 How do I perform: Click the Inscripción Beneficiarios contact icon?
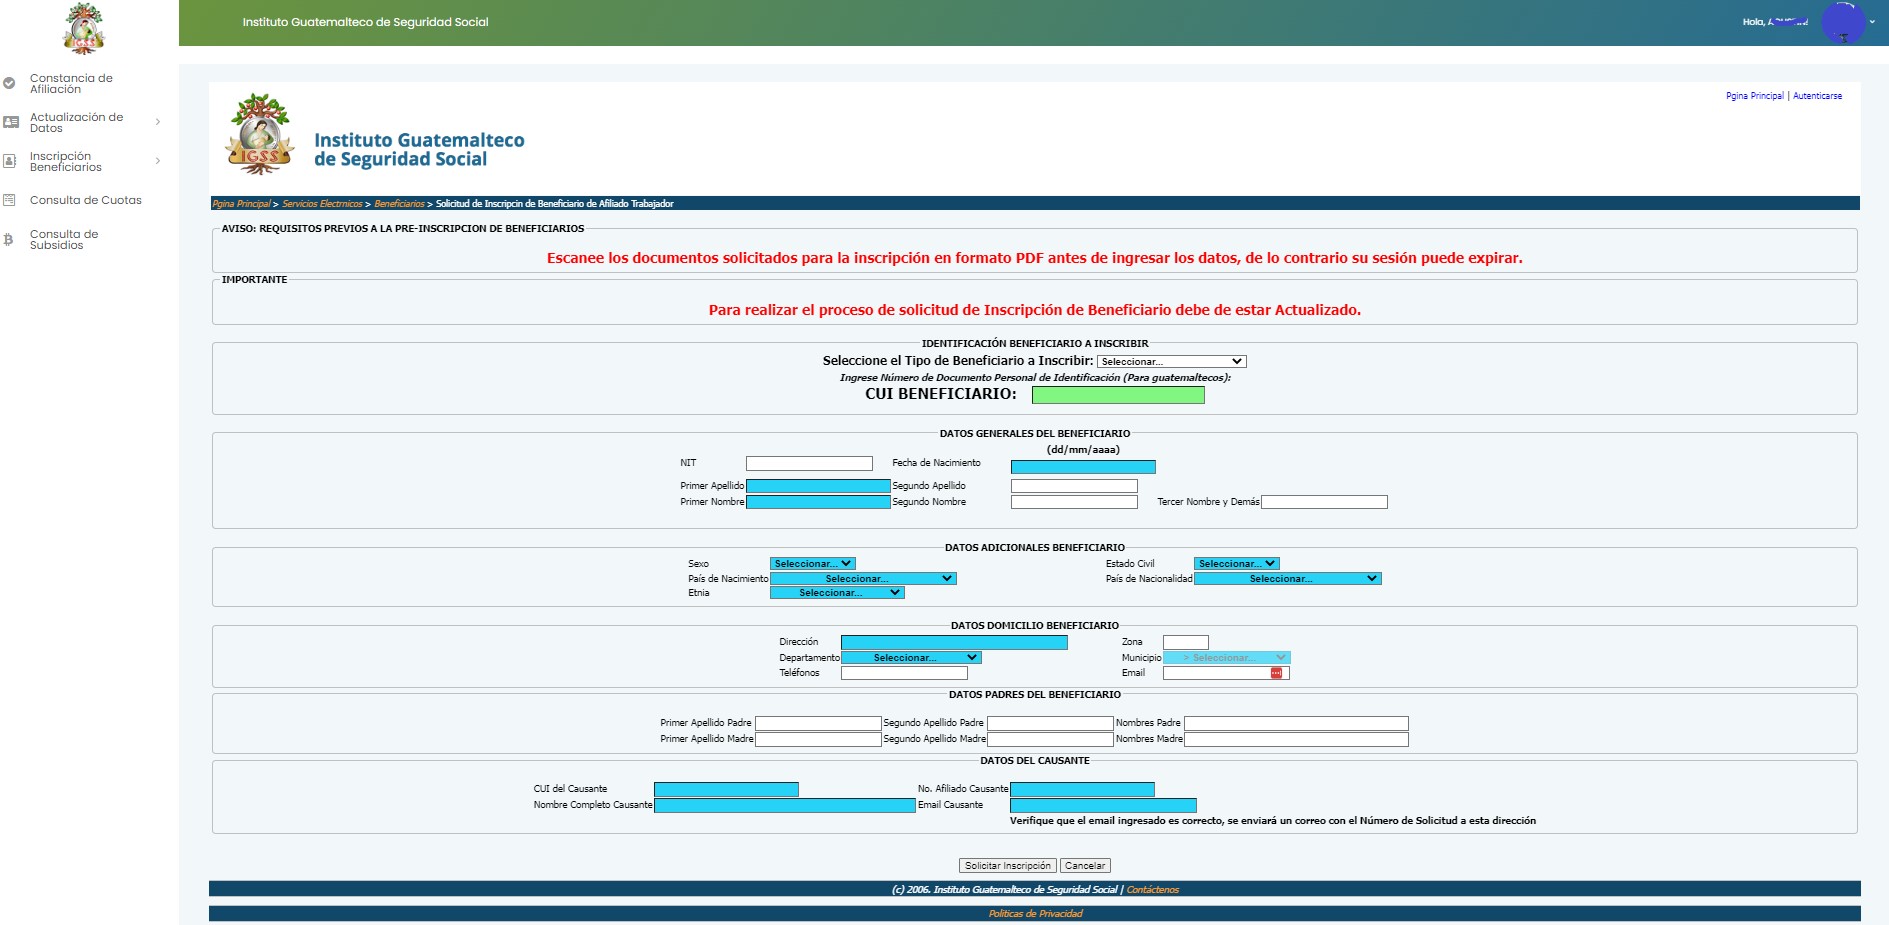[10, 161]
